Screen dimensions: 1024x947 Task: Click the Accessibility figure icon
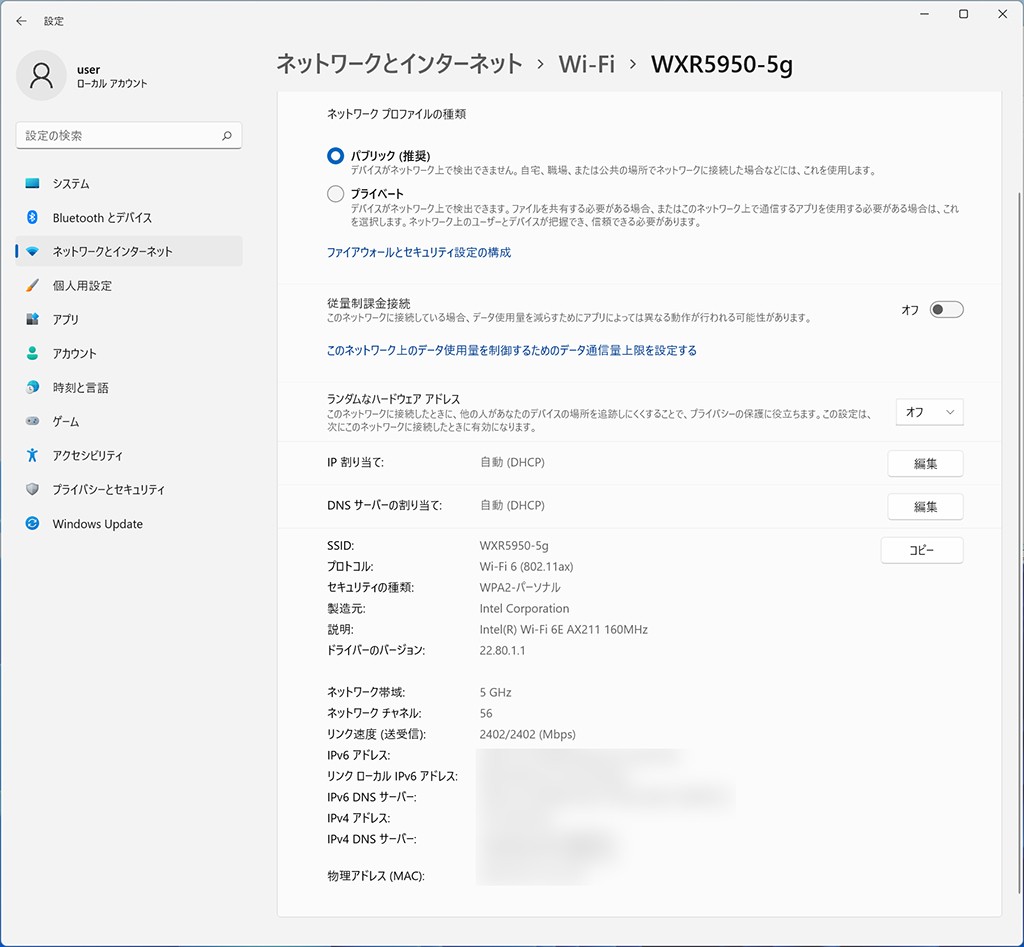coord(33,456)
